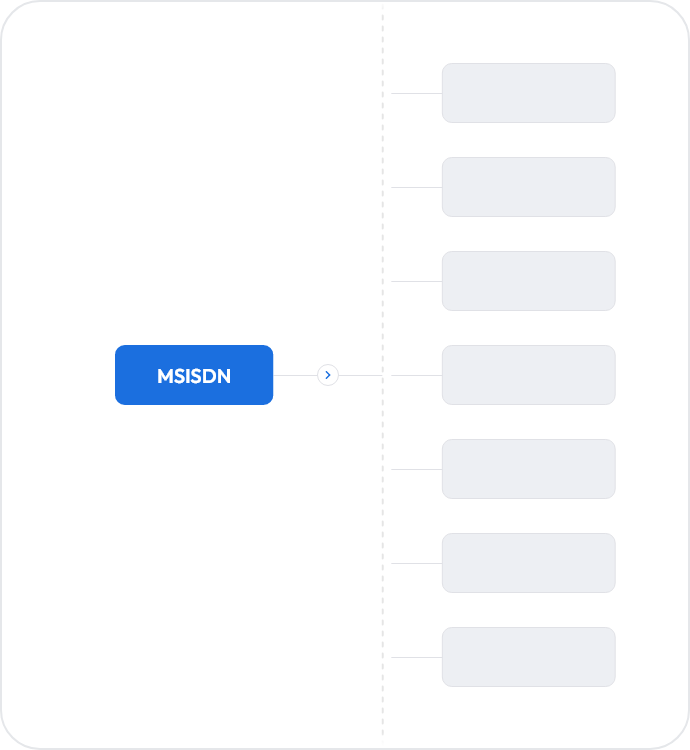Click the vertical dashed divider line
The height and width of the screenshot is (750, 690).
[383, 373]
